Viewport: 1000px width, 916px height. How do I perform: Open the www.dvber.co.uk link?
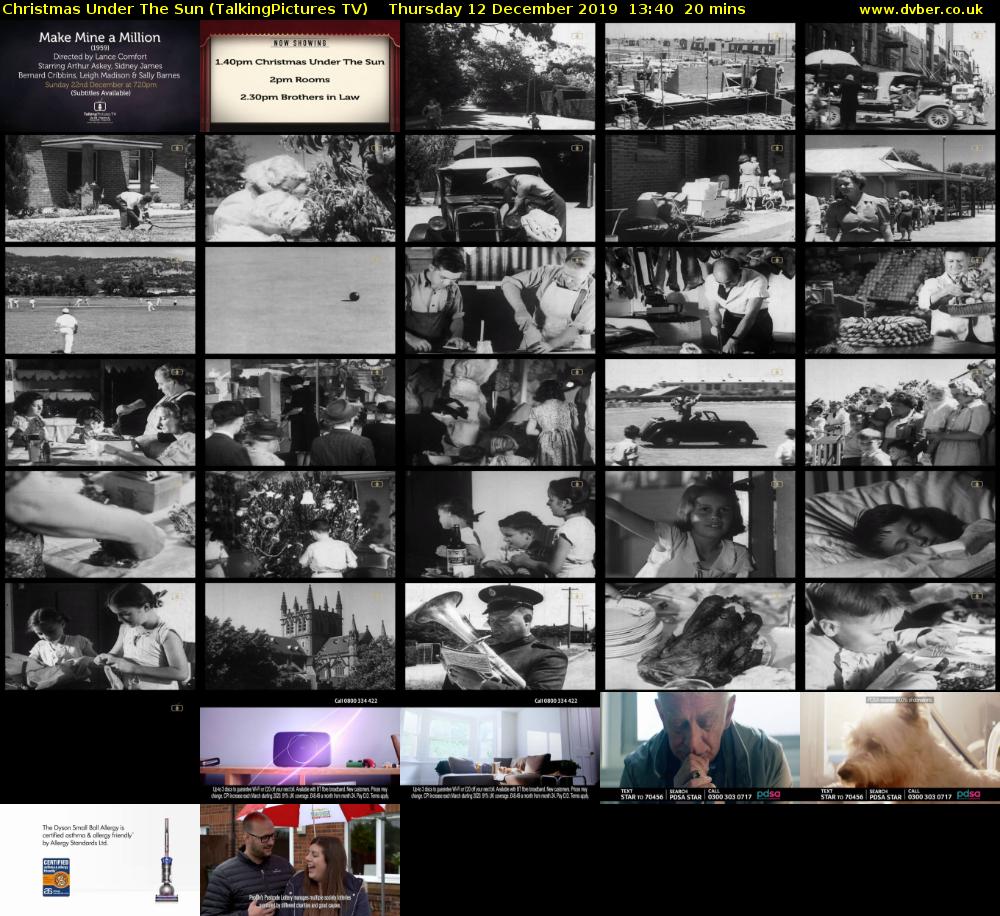coord(921,10)
